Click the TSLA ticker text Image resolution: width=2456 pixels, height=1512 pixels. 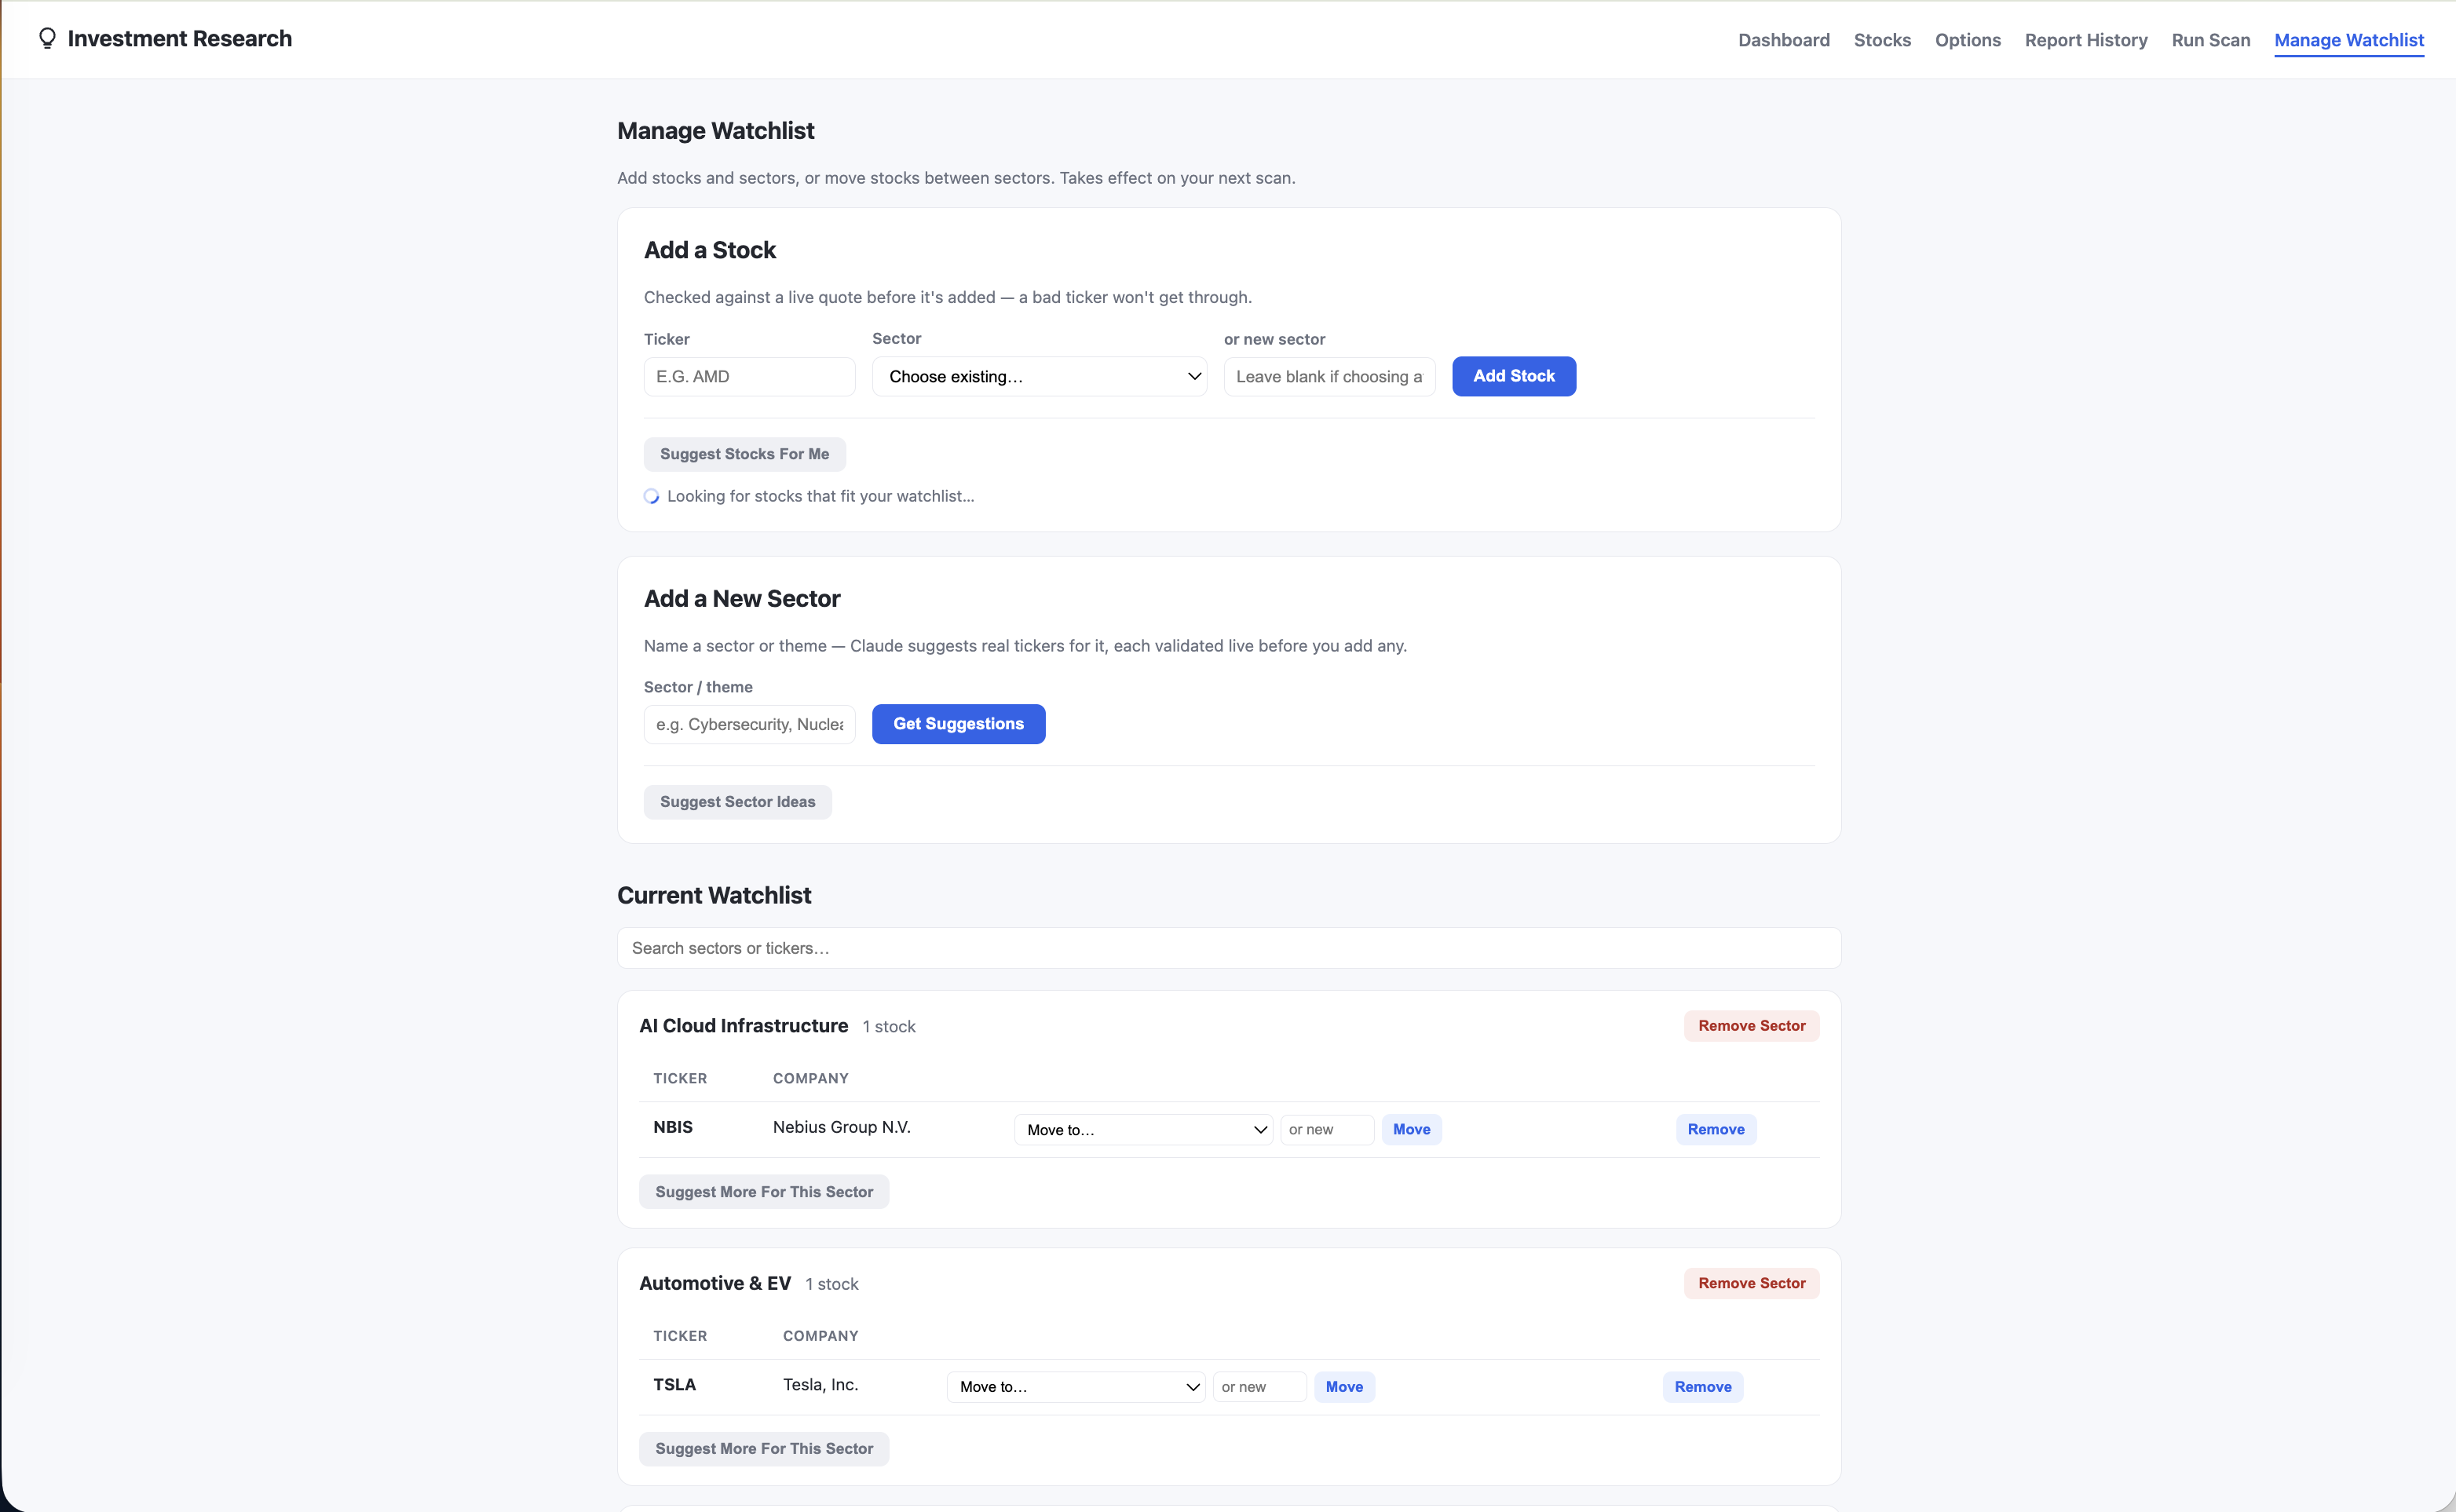tap(674, 1385)
